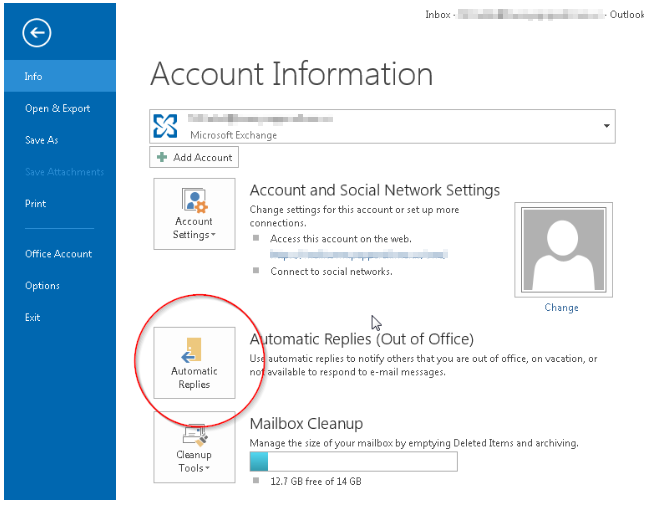Open the Info tab
Screen dimensions: 665x505
coord(60,76)
